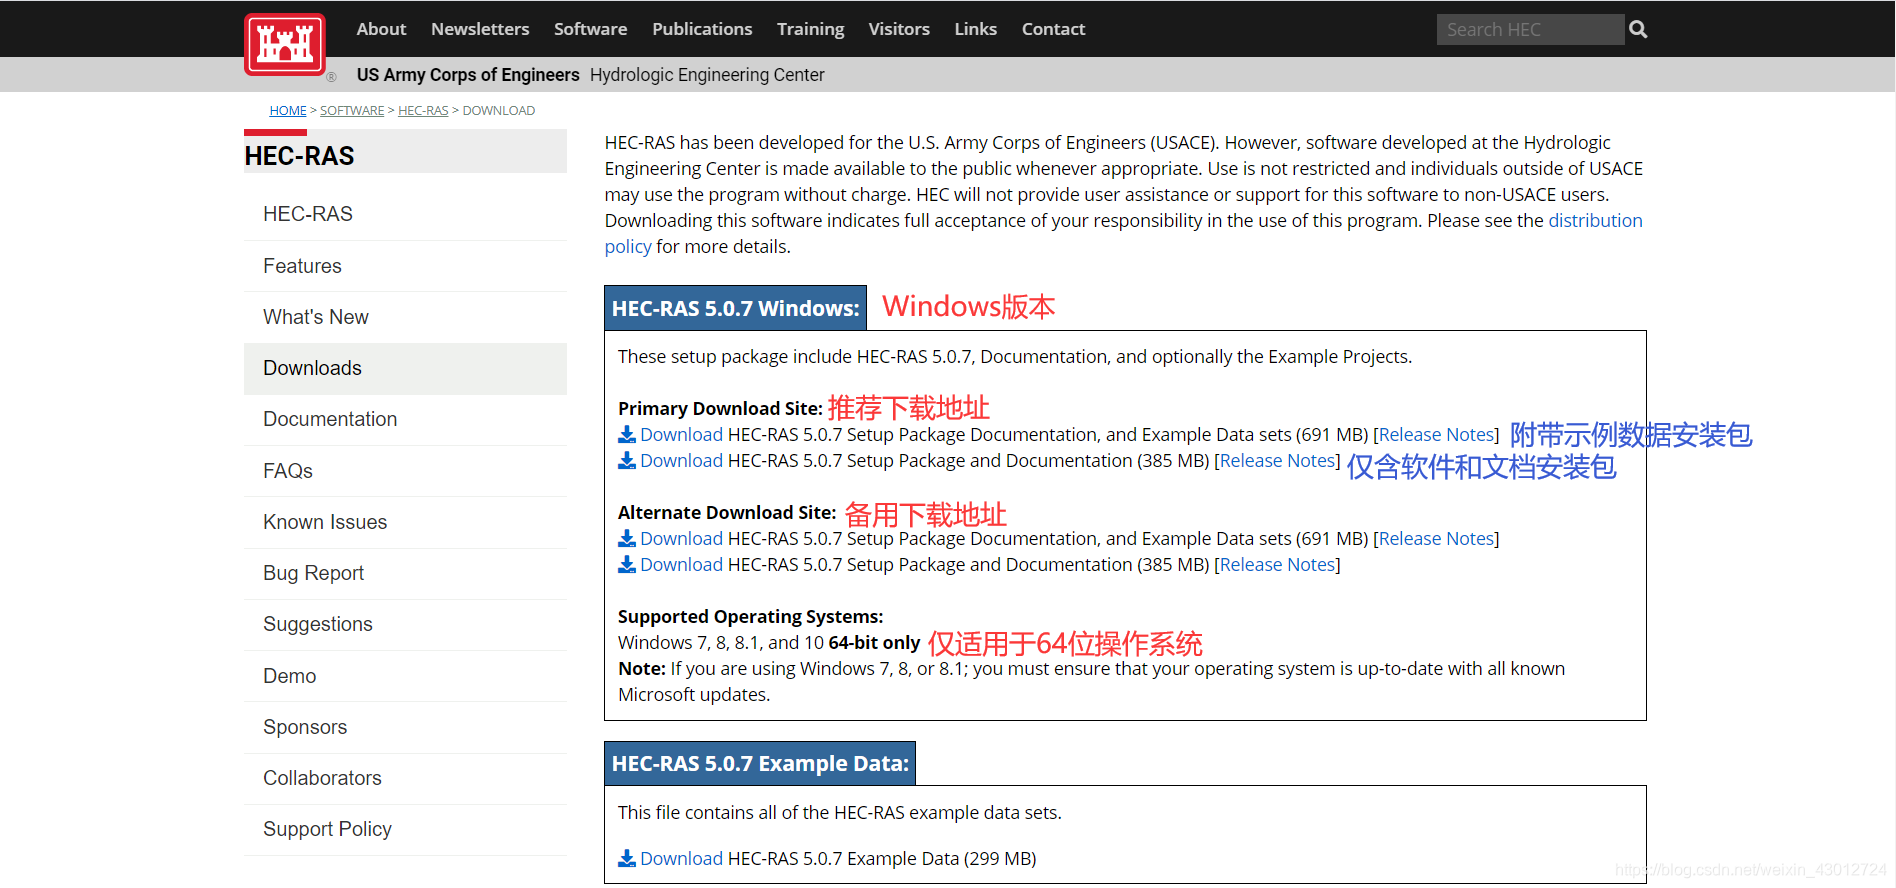This screenshot has width=1896, height=888.
Task: Click download icon for primary 691 MB package
Action: pyautogui.click(x=627, y=434)
